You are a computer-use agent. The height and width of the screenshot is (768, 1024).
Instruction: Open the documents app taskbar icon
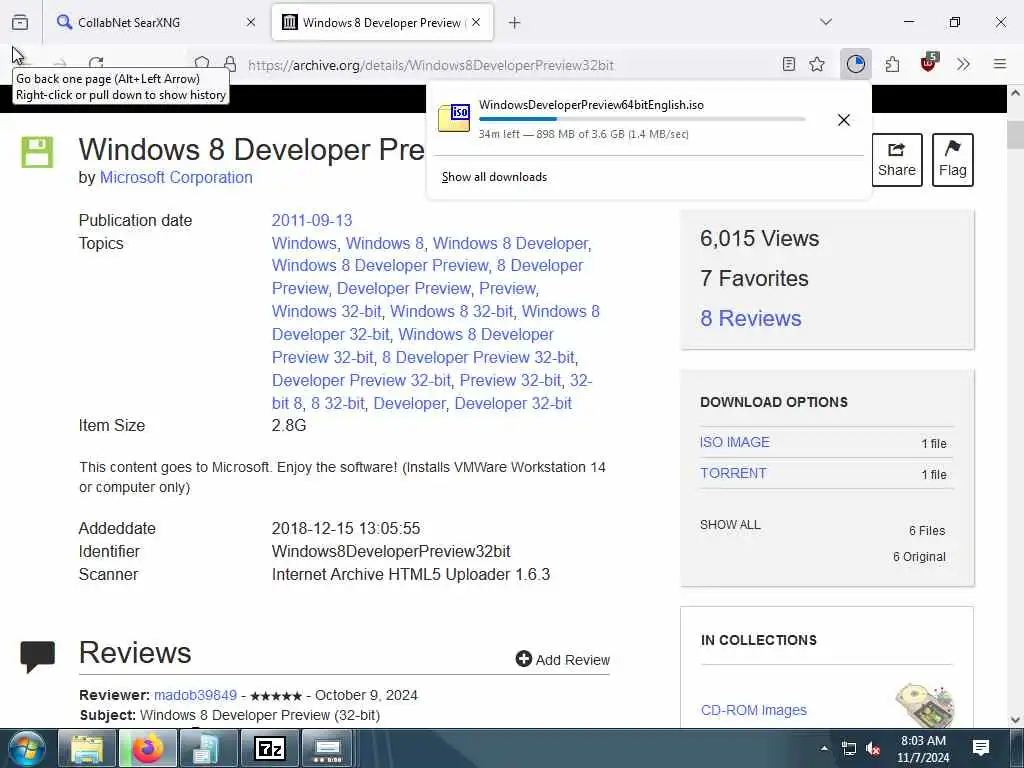pos(208,748)
